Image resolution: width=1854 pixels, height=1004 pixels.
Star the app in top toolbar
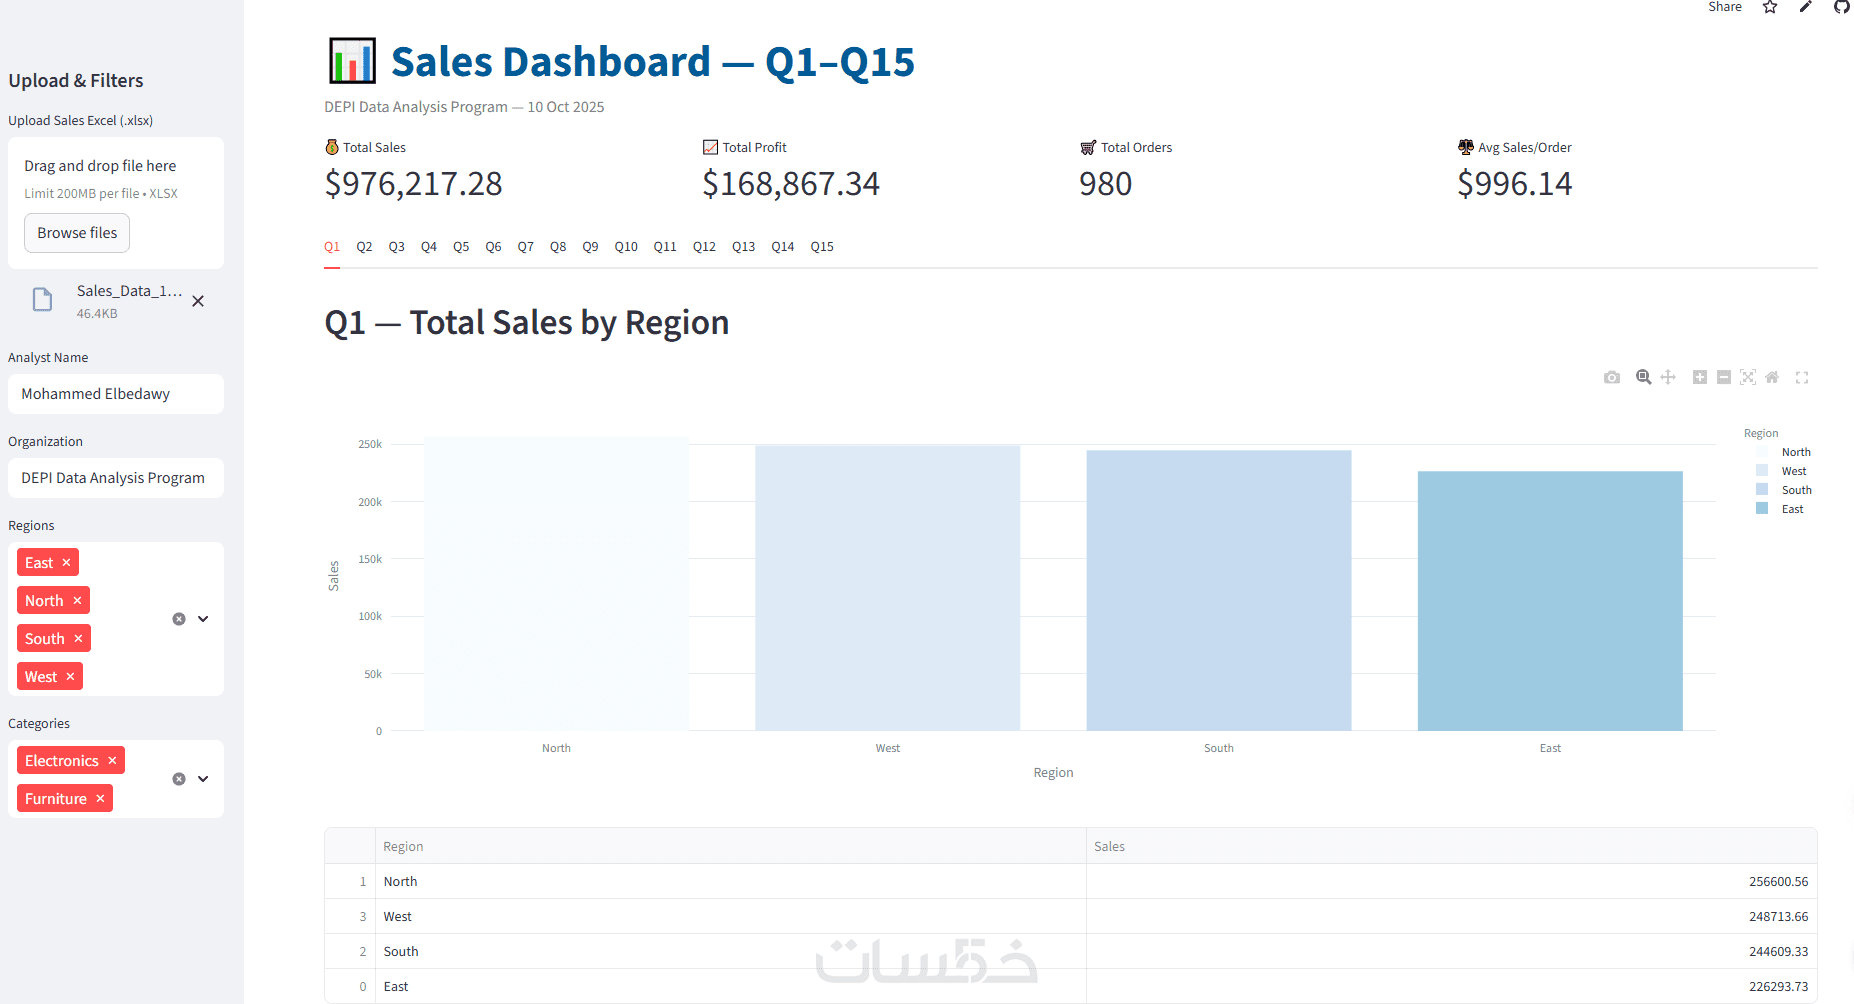(1770, 7)
